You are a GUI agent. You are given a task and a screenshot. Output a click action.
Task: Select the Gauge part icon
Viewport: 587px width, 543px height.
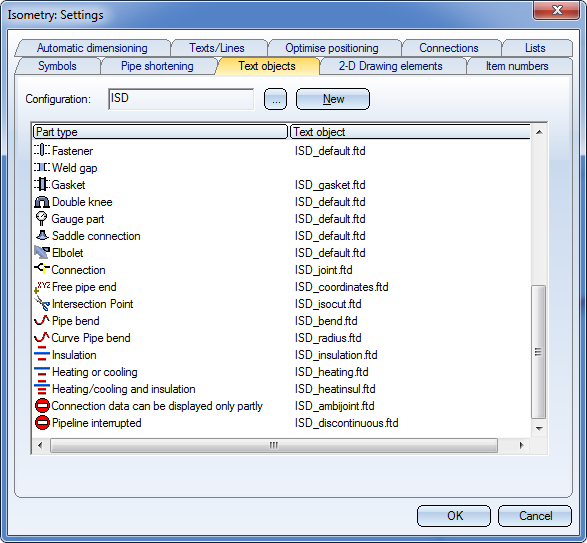tap(42, 219)
